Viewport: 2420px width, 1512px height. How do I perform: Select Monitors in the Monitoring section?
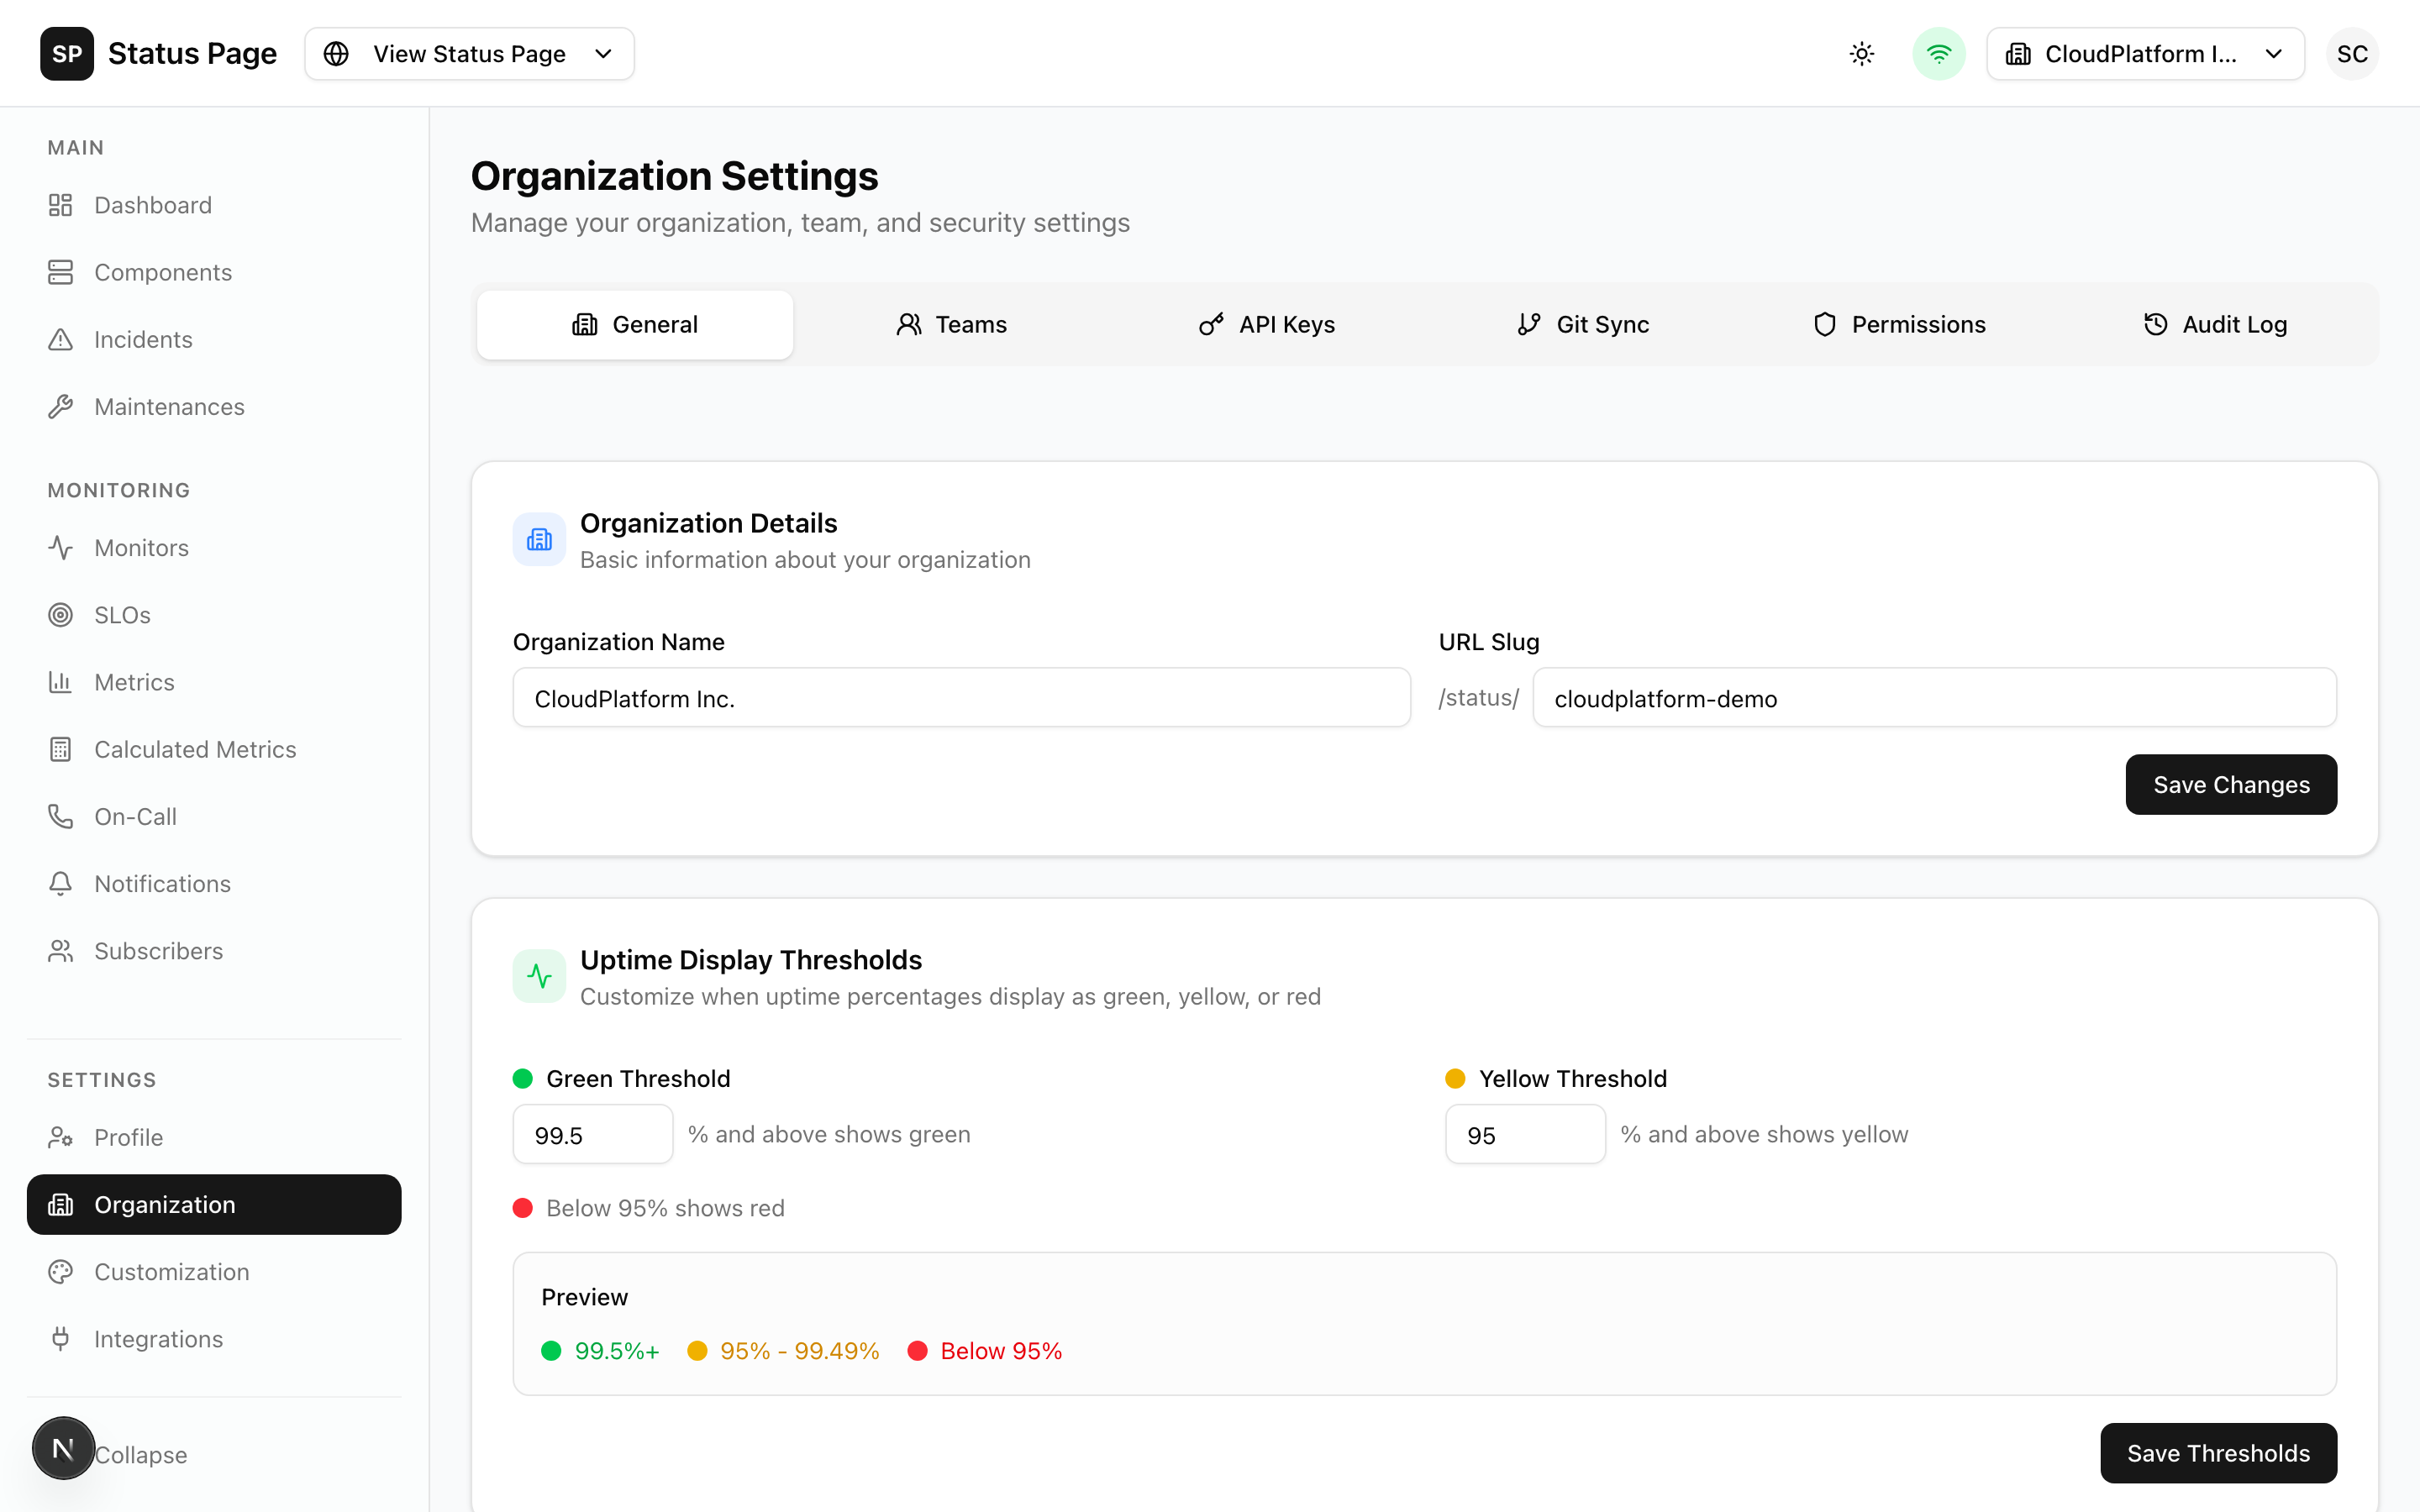click(141, 547)
